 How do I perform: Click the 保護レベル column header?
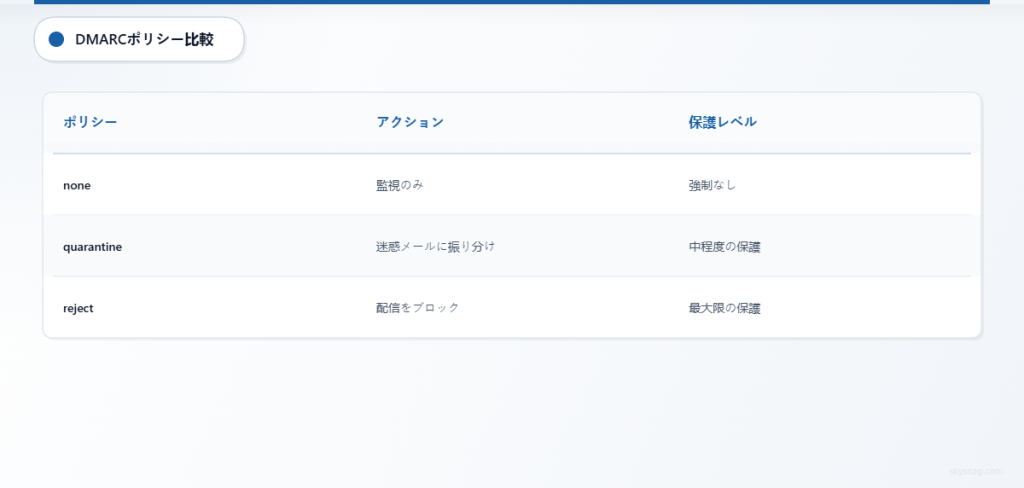point(722,122)
